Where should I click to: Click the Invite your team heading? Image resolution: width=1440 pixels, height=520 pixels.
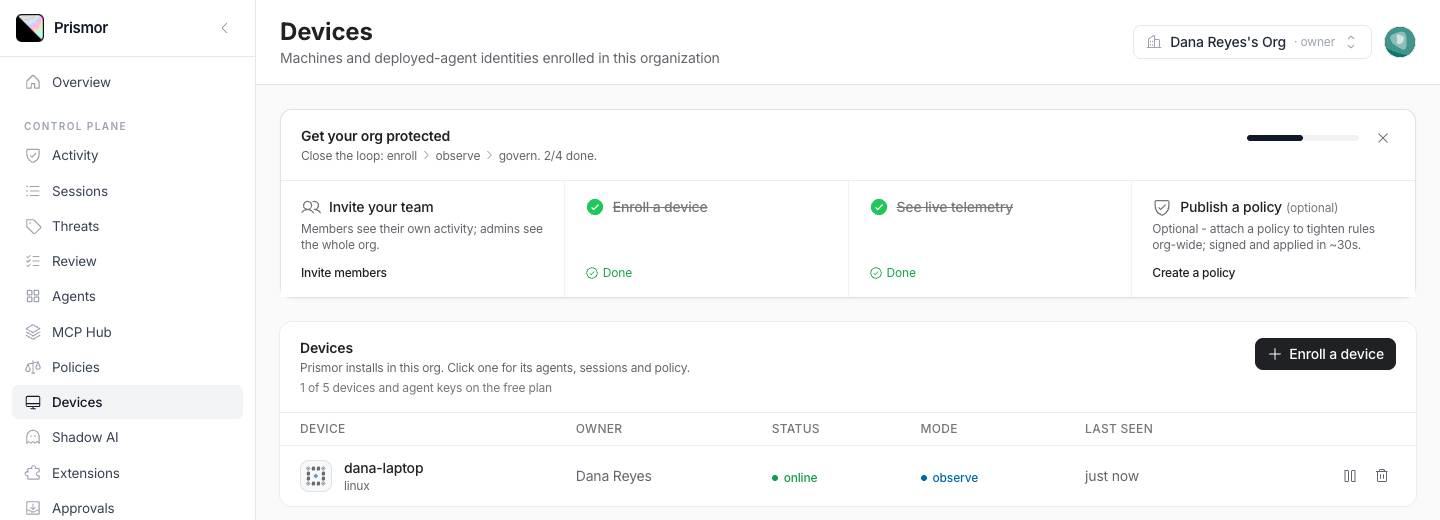(381, 207)
